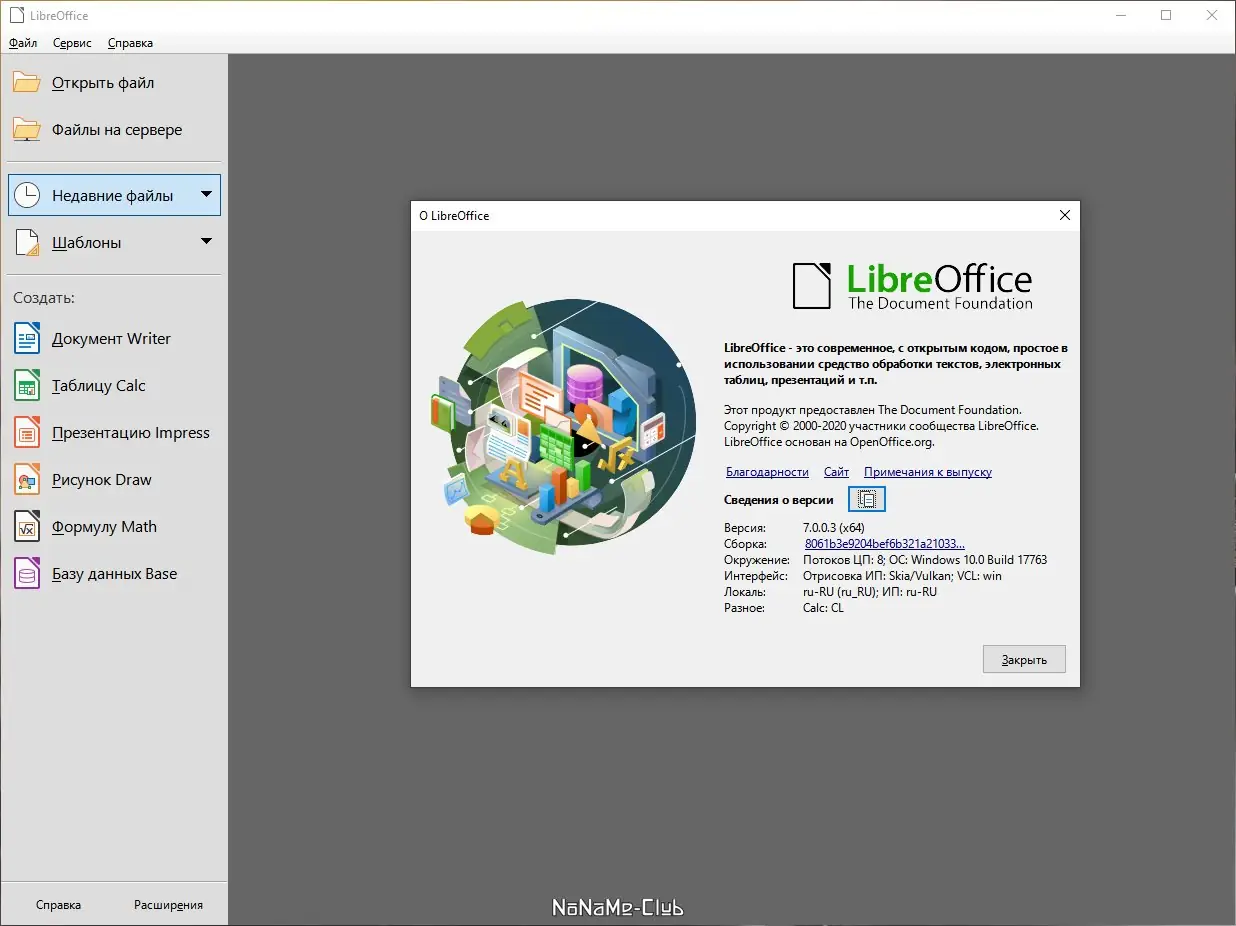Click the build number link 8061b3e9204bef6b321a21033
Image resolution: width=1236 pixels, height=926 pixels.
(x=884, y=543)
